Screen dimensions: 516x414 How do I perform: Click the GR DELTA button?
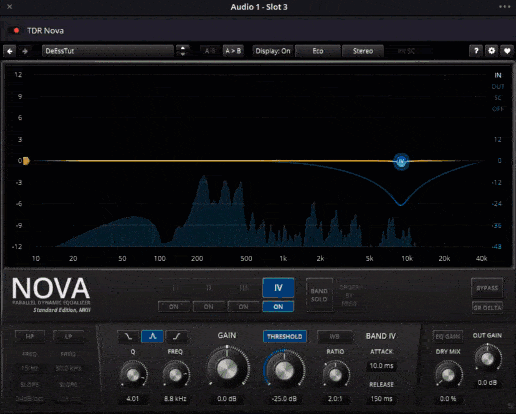click(487, 308)
